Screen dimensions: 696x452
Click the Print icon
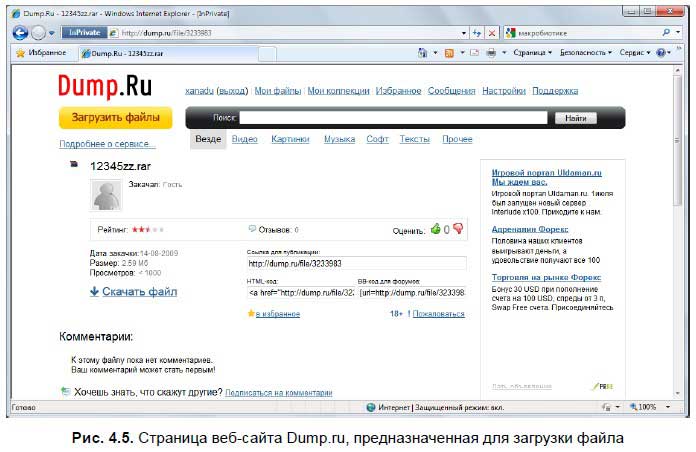pyautogui.click(x=491, y=53)
